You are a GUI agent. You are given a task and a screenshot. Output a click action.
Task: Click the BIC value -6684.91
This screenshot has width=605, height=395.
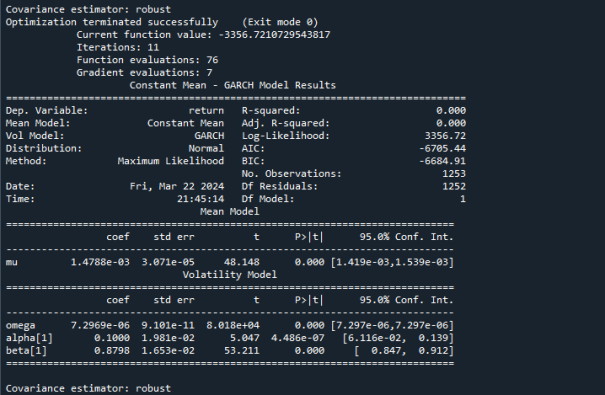click(443, 161)
